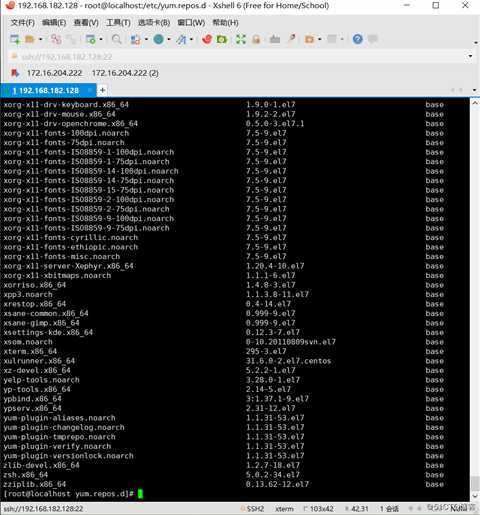
Task: Click xorg-x11-server-Xephyr.x86_64 entry
Action: point(68,266)
